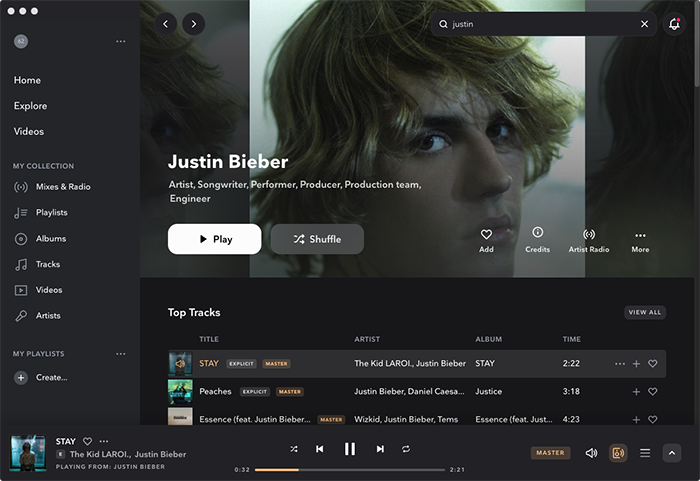
Task: Open Explore in the sidebar
Action: (x=30, y=106)
